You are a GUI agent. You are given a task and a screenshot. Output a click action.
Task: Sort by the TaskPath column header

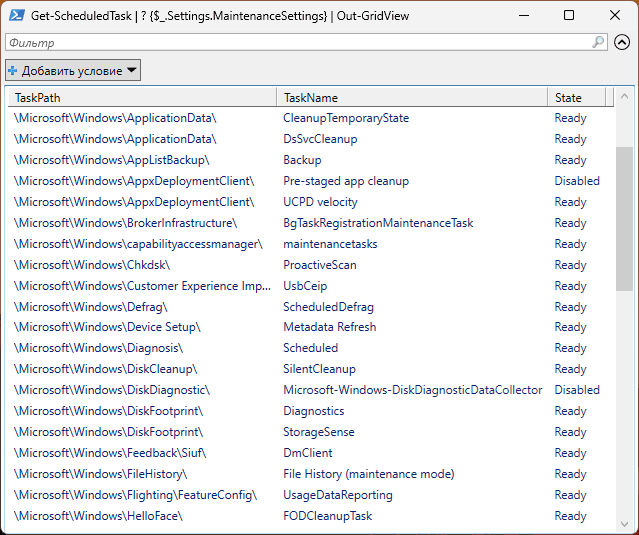(x=142, y=97)
